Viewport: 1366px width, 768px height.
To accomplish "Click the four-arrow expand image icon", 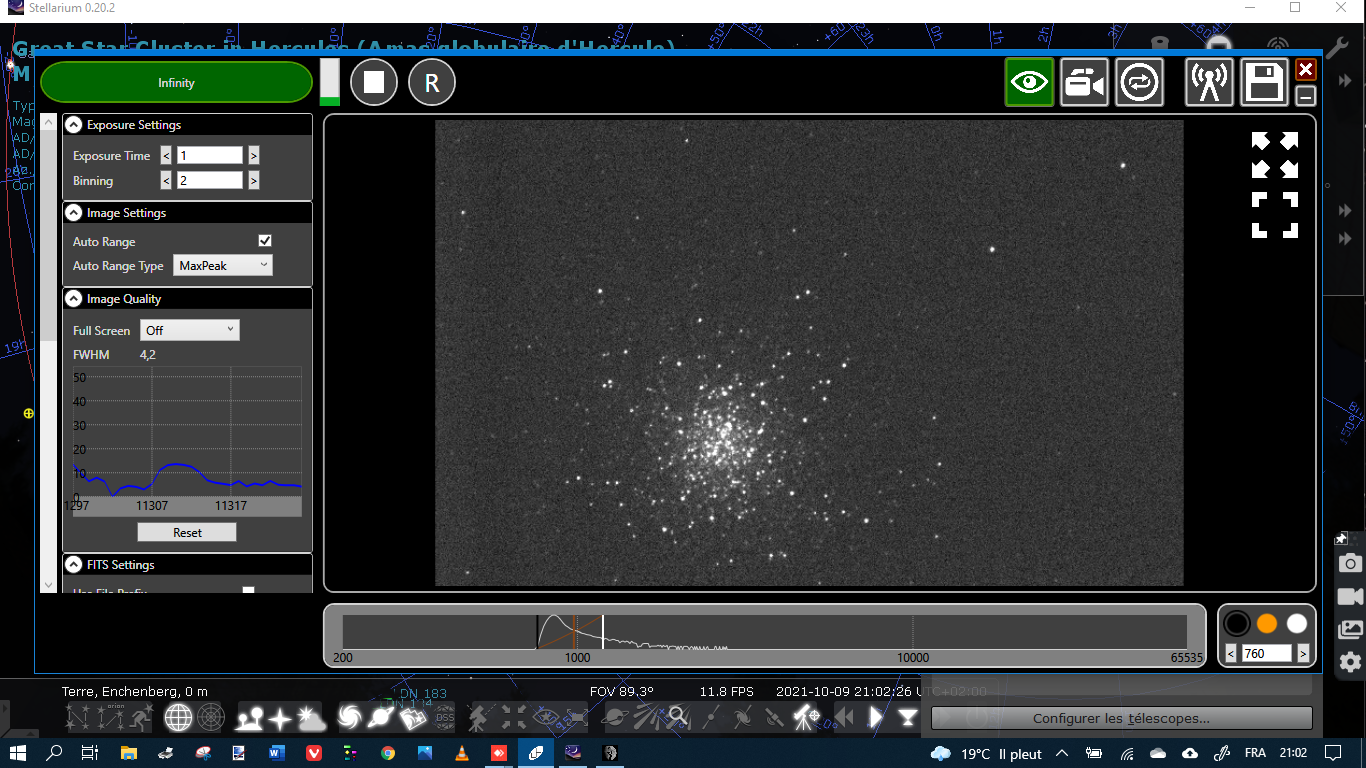I will click(x=1275, y=155).
